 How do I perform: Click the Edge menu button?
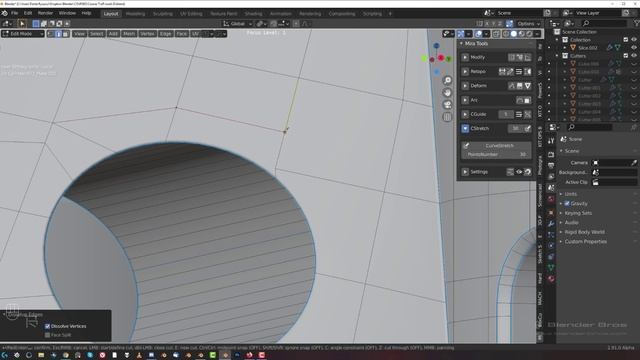[x=165, y=34]
